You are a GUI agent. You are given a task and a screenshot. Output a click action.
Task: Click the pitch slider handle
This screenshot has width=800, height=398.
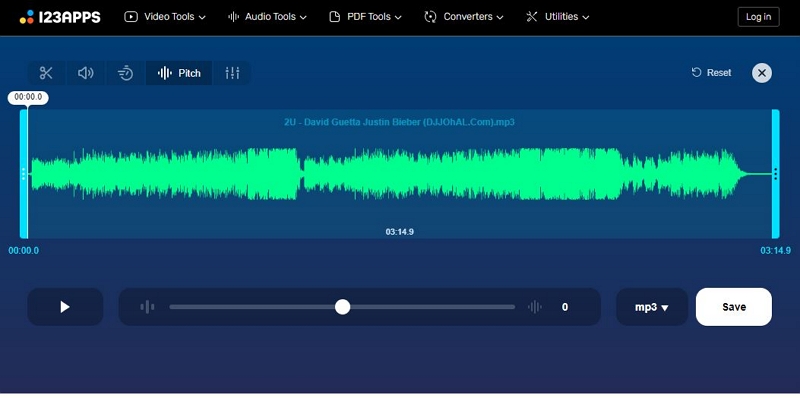342,307
